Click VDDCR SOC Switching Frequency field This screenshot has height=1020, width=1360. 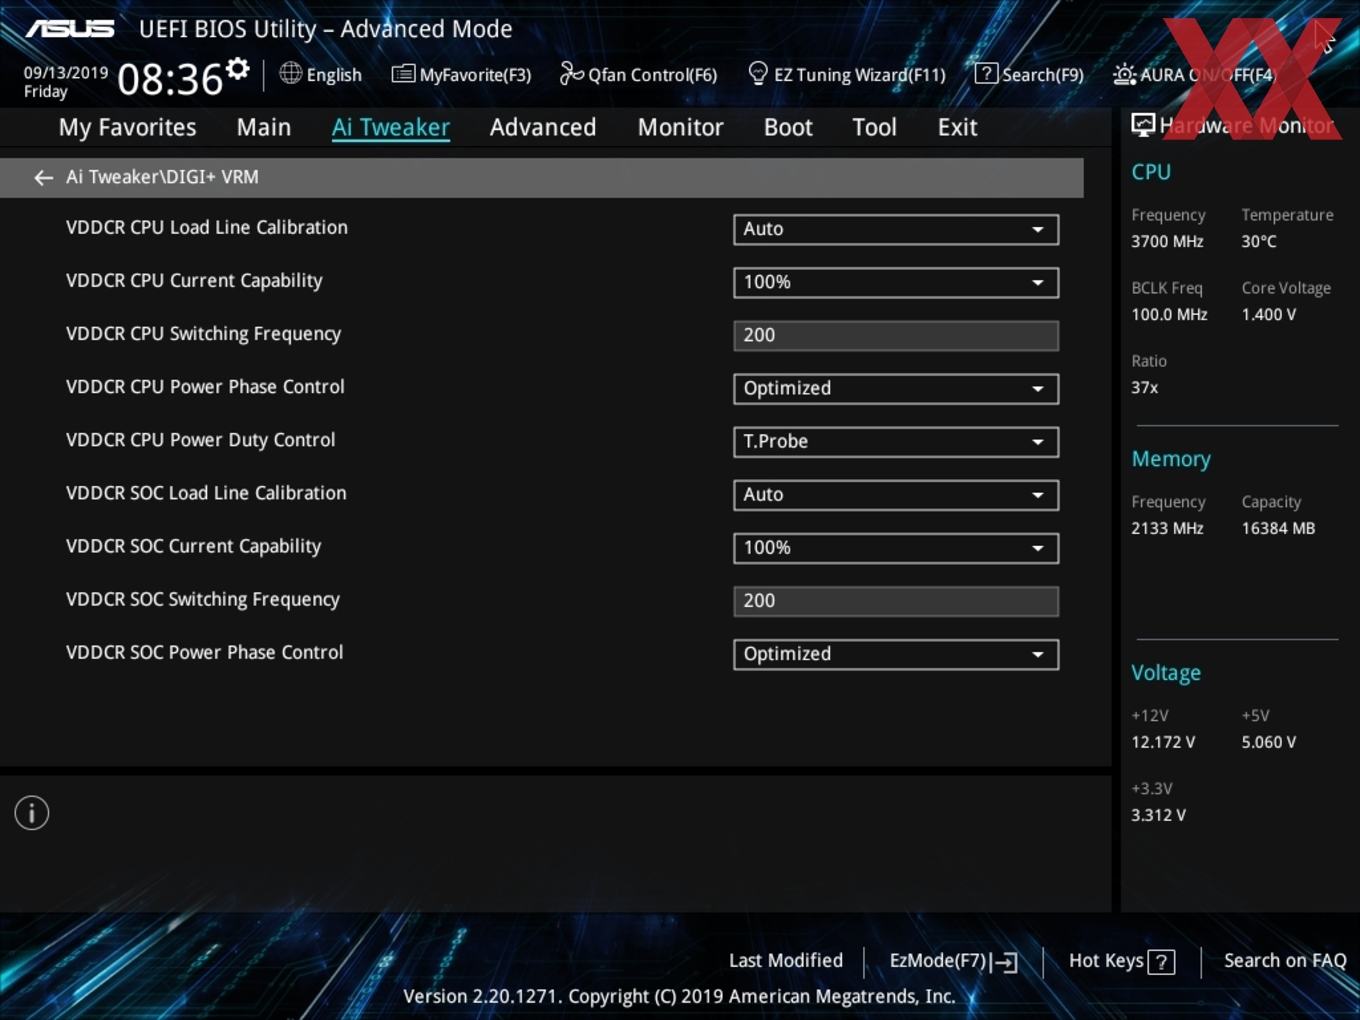(896, 600)
